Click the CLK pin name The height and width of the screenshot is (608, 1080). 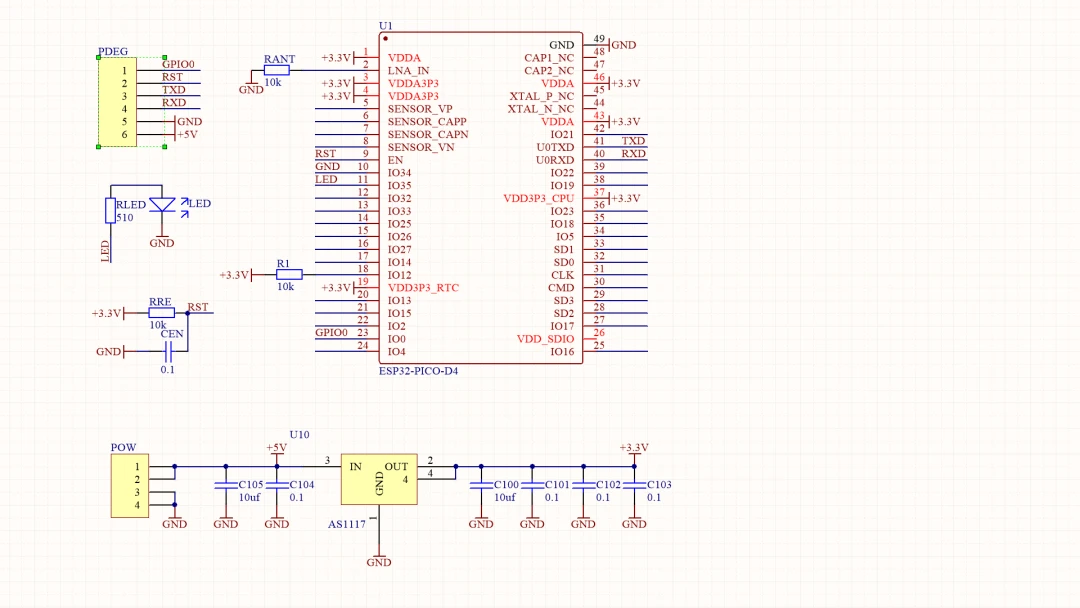tap(563, 275)
